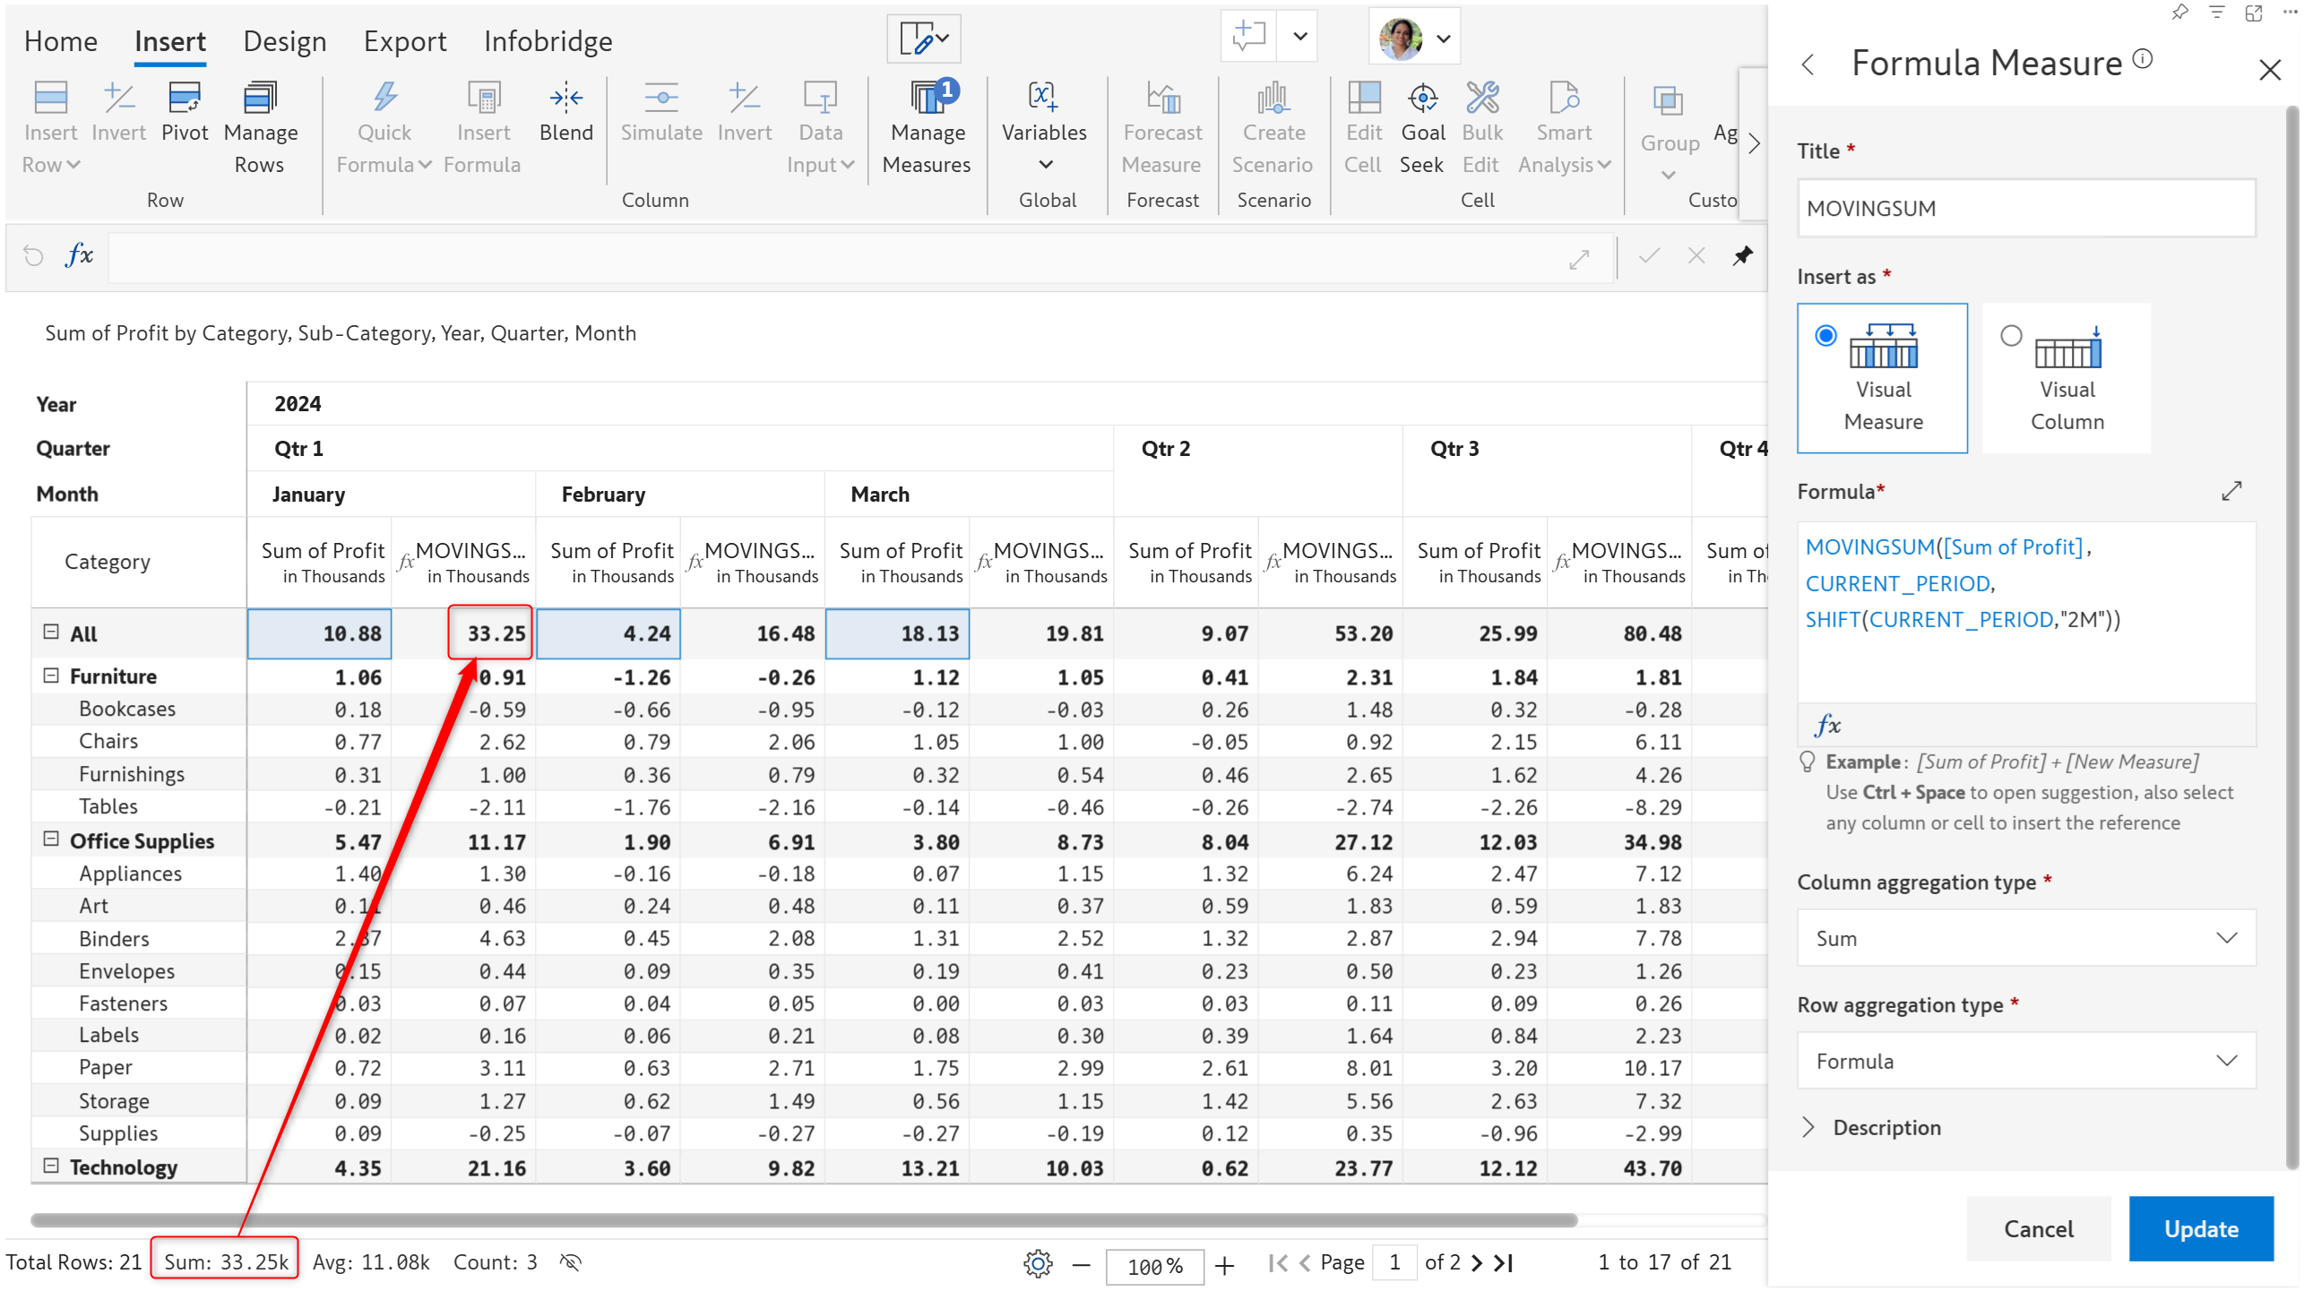Collapse the Furniture category row
Viewport: 2304px width, 1291px height.
[51, 675]
